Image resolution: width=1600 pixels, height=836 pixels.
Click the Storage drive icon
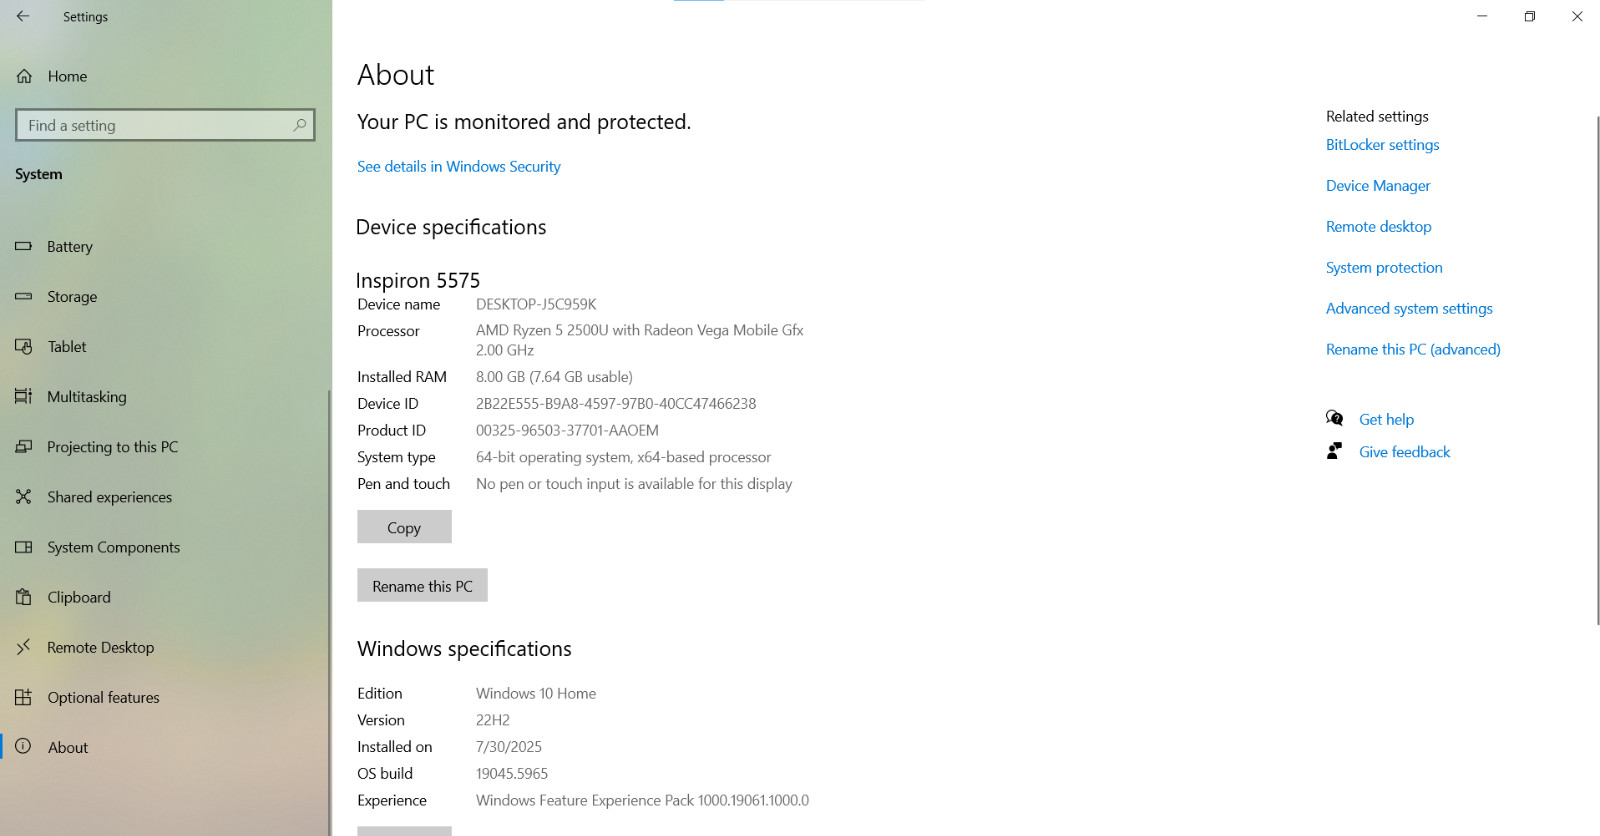pyautogui.click(x=23, y=296)
